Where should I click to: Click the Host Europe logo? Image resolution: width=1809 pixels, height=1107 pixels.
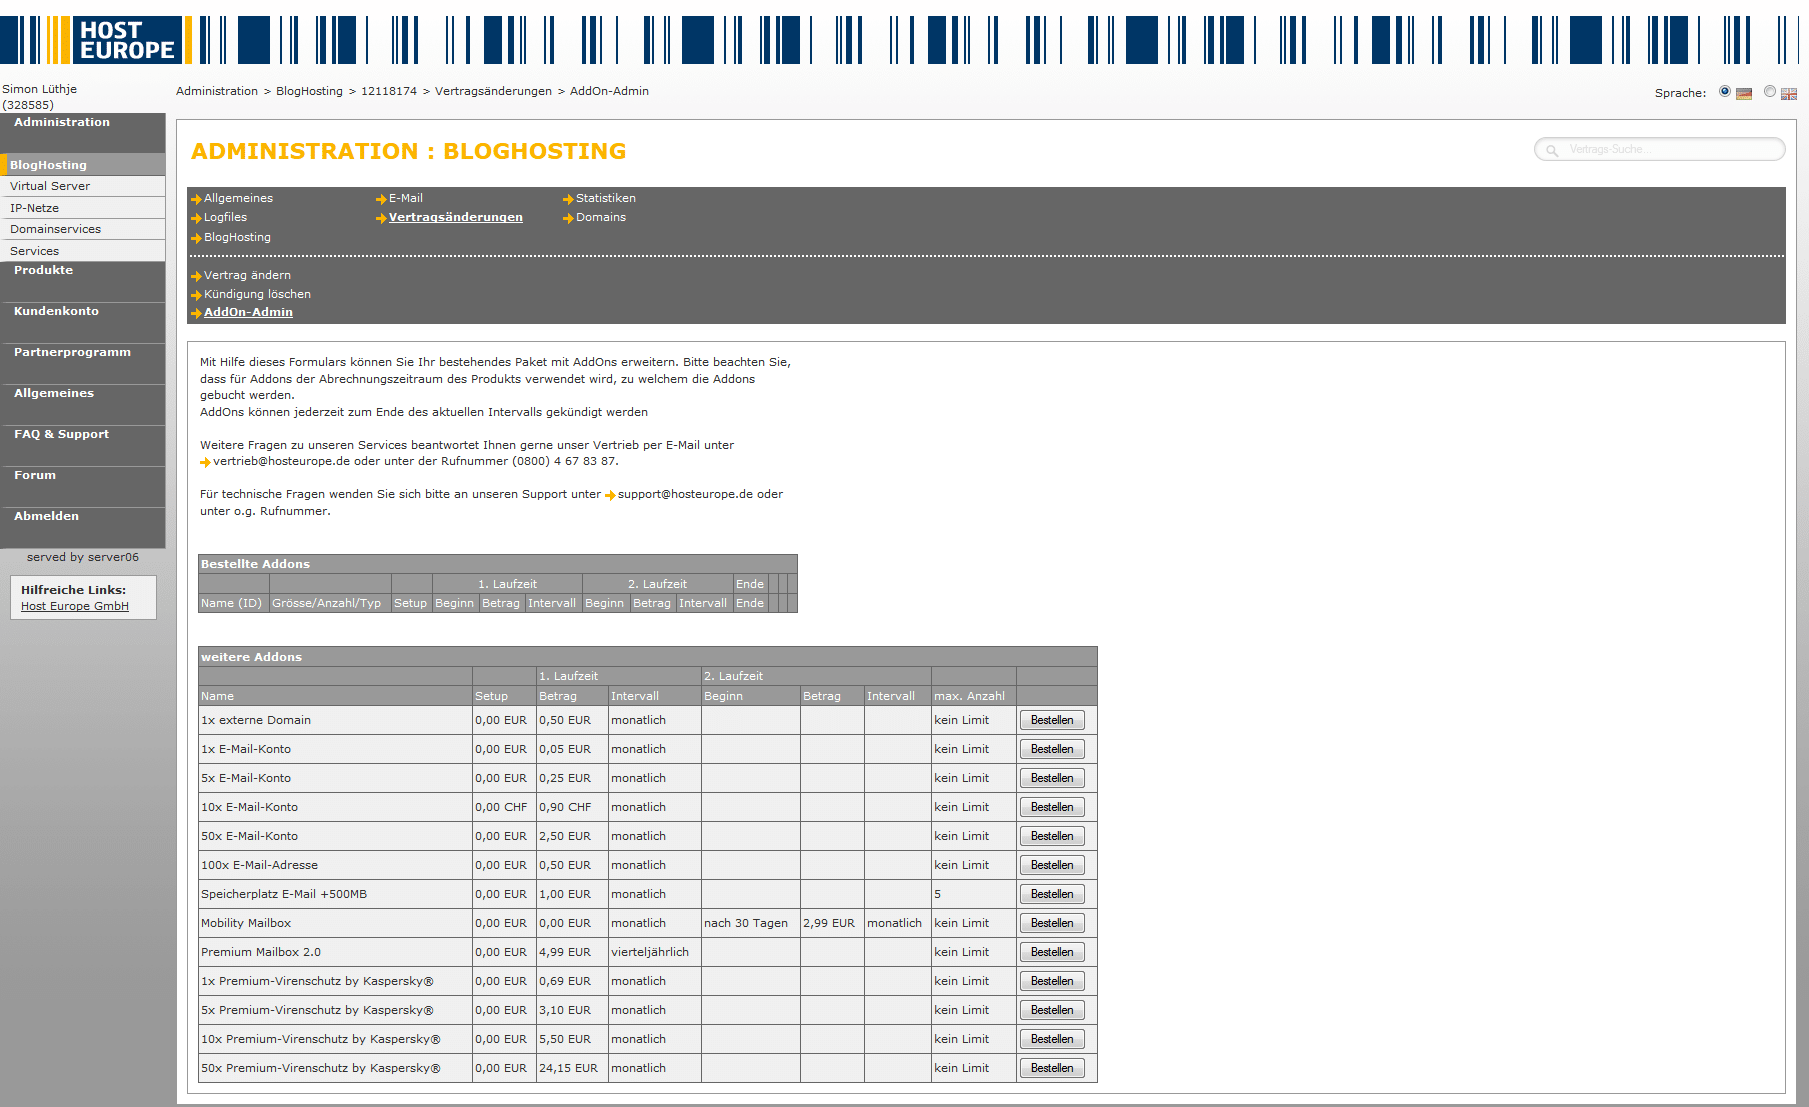(x=126, y=40)
